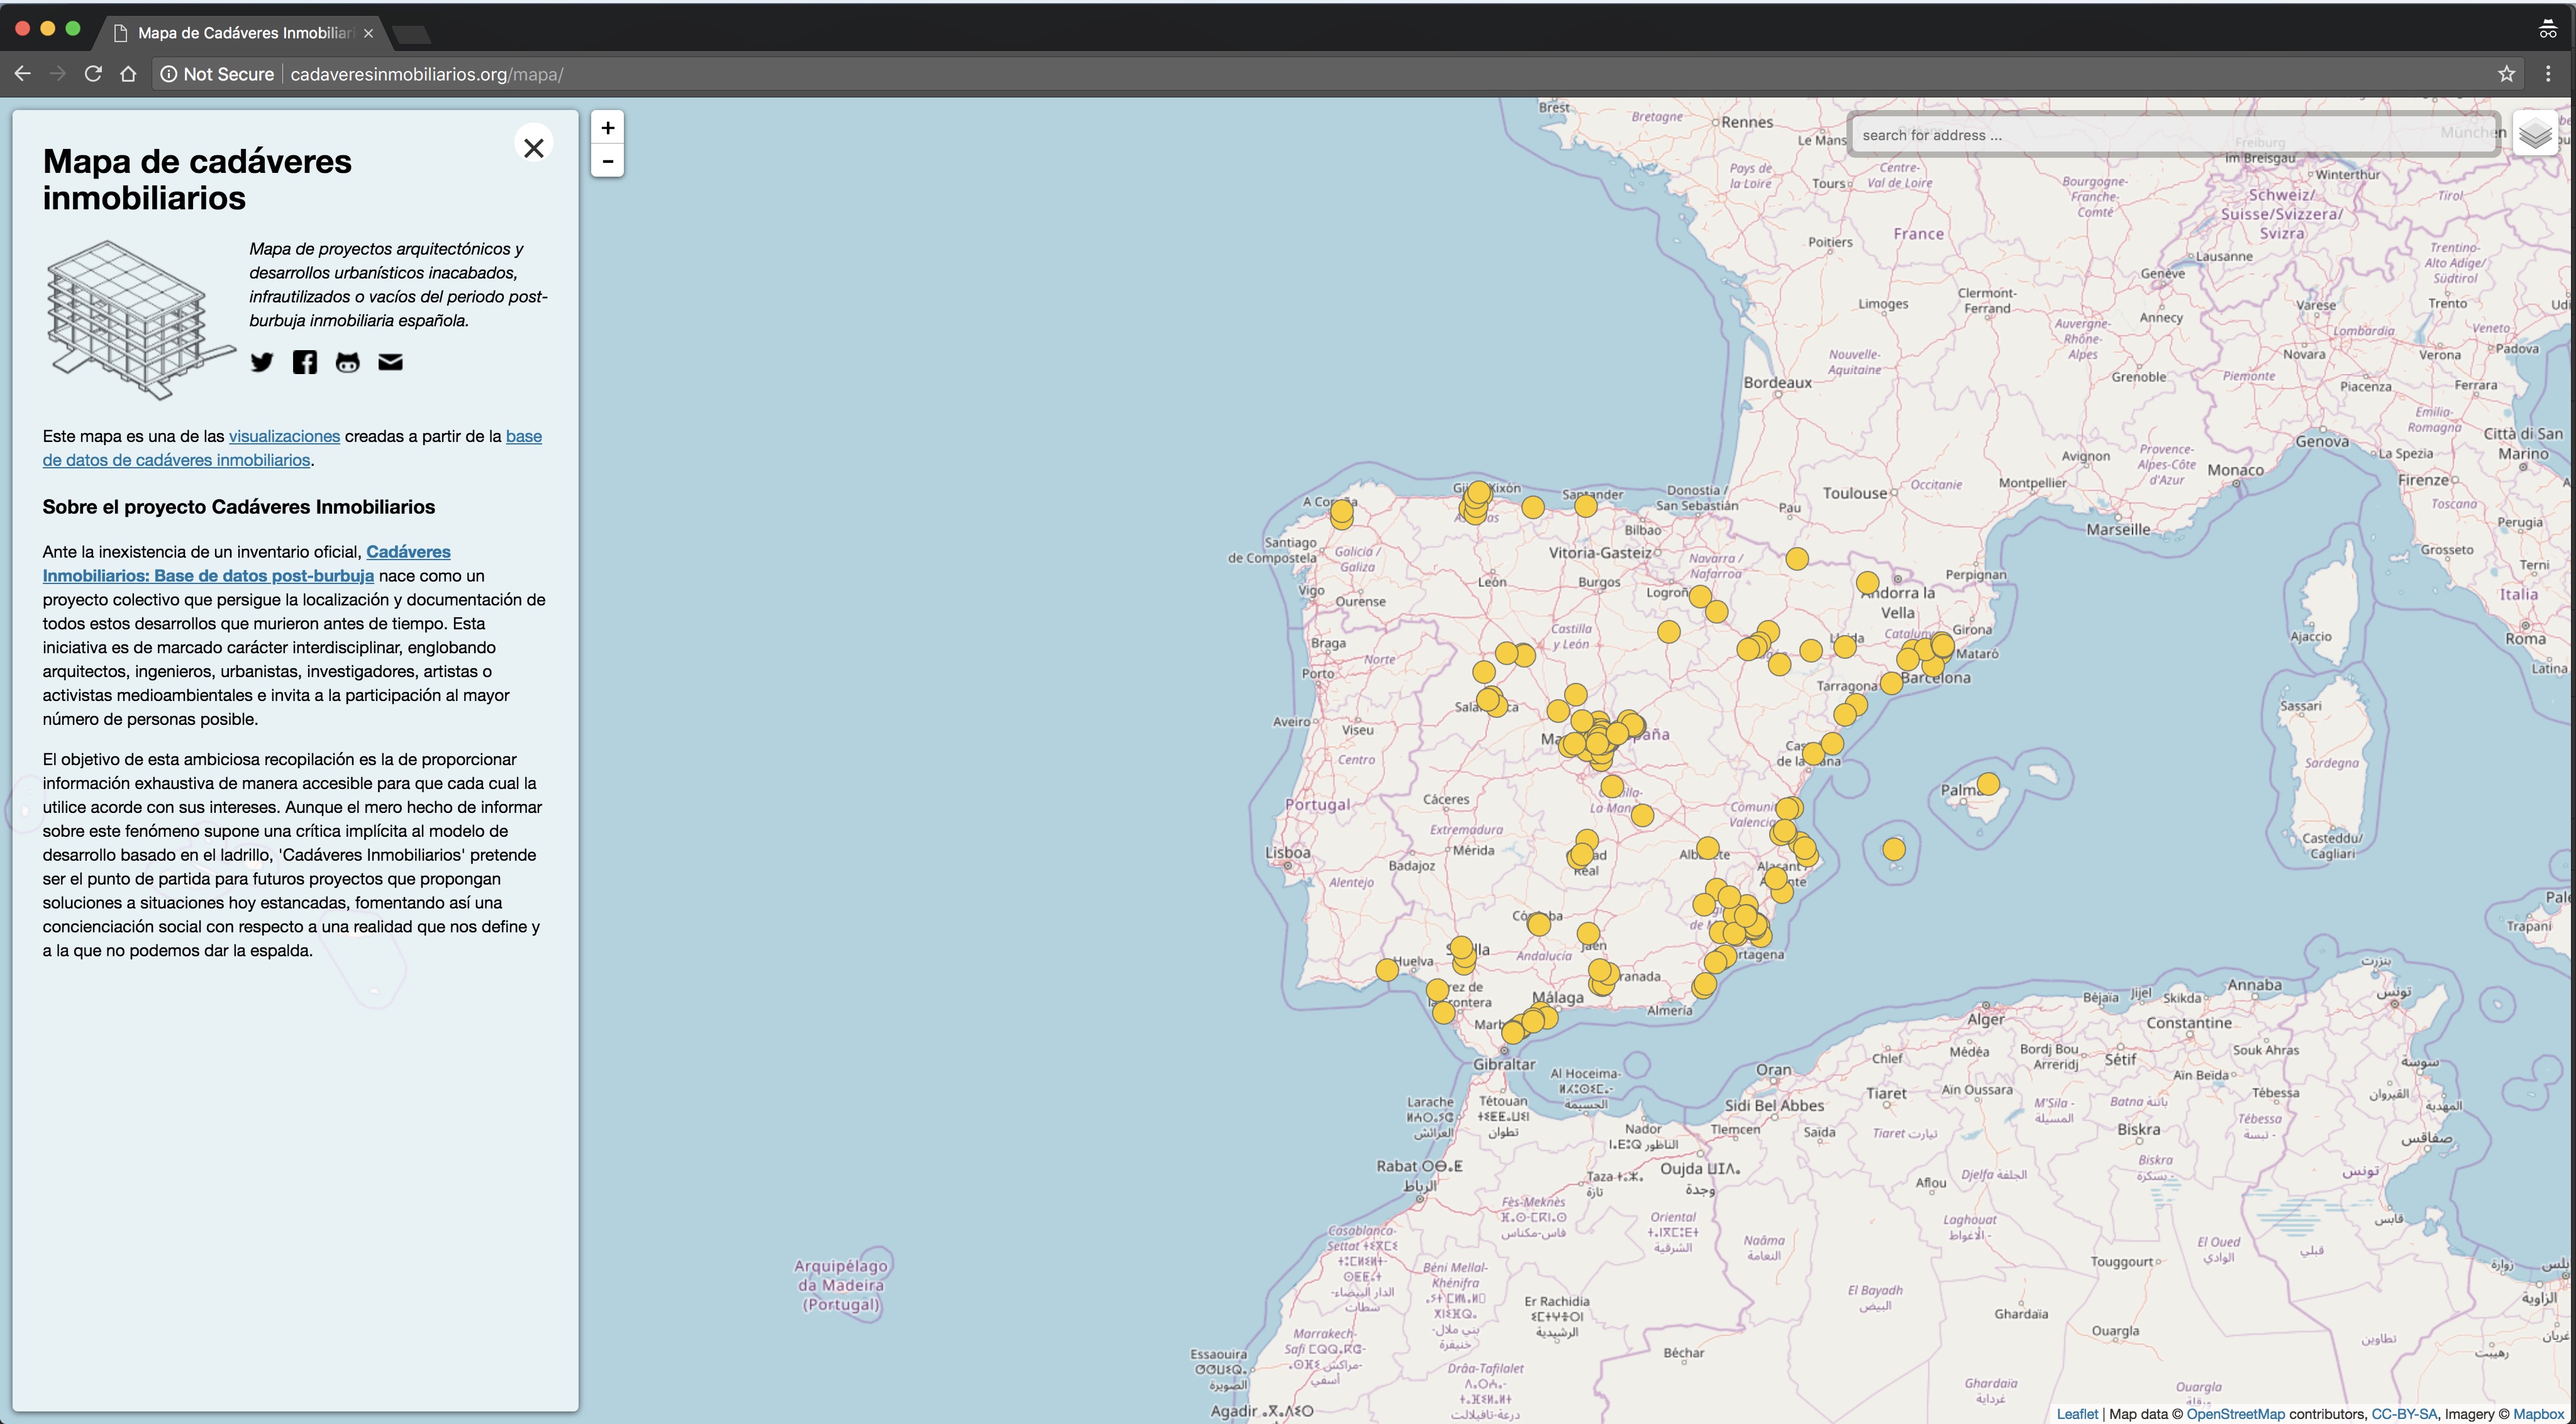Image resolution: width=2576 pixels, height=1424 pixels.
Task: Select the yellow marker near Tarragona
Action: point(1891,683)
